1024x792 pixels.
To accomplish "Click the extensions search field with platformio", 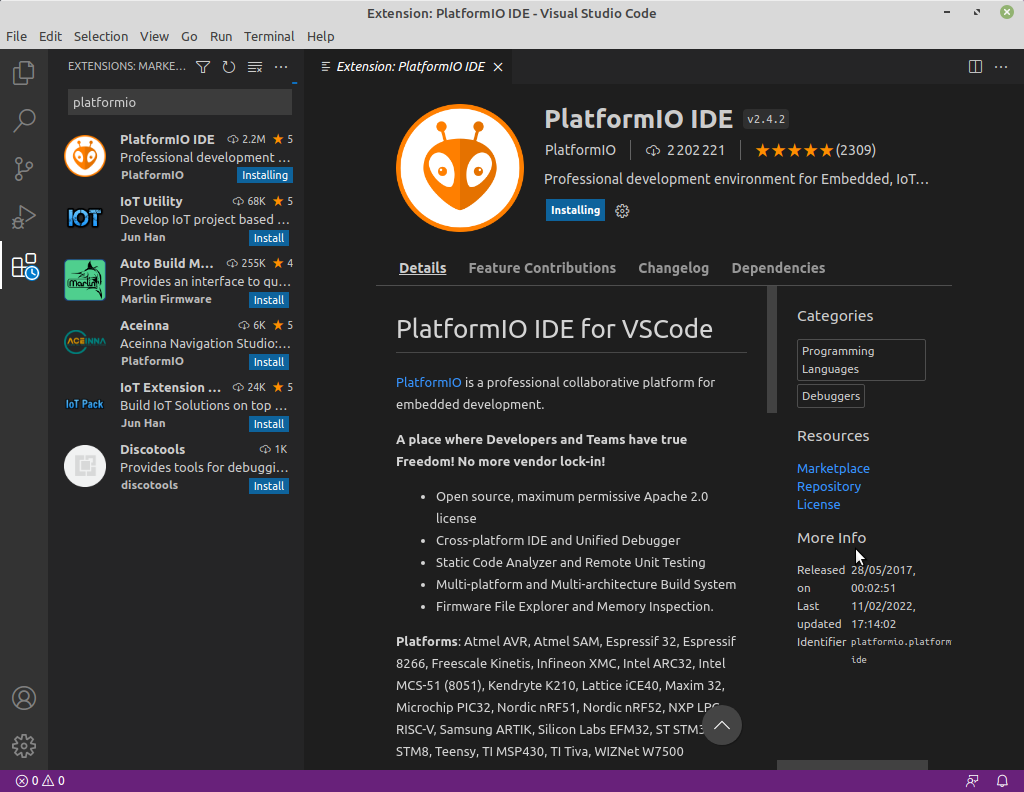I will [x=180, y=103].
